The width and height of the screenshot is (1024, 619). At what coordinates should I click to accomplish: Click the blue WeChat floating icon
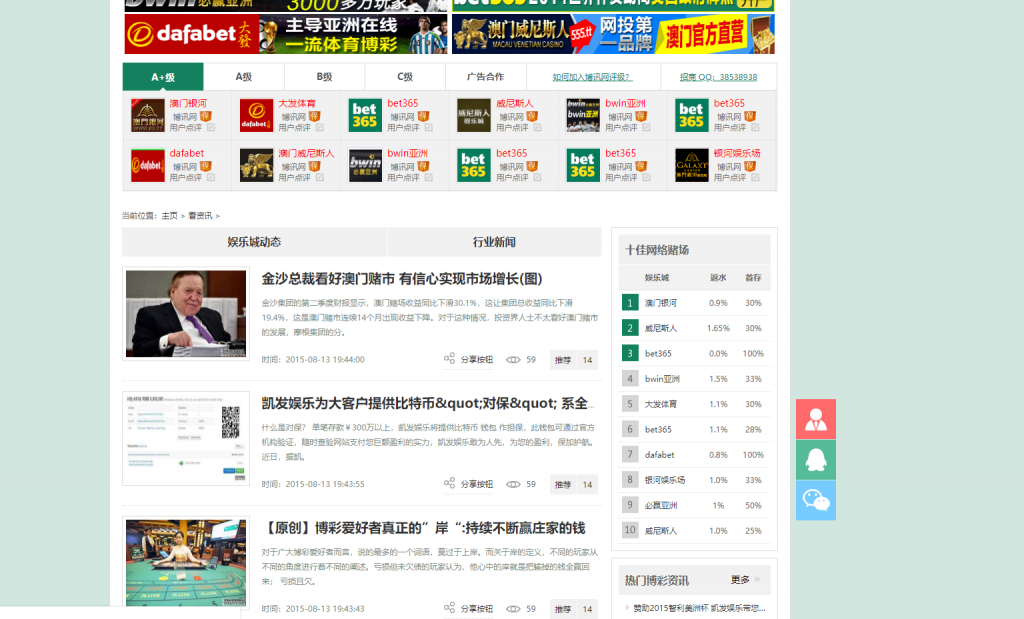(816, 500)
